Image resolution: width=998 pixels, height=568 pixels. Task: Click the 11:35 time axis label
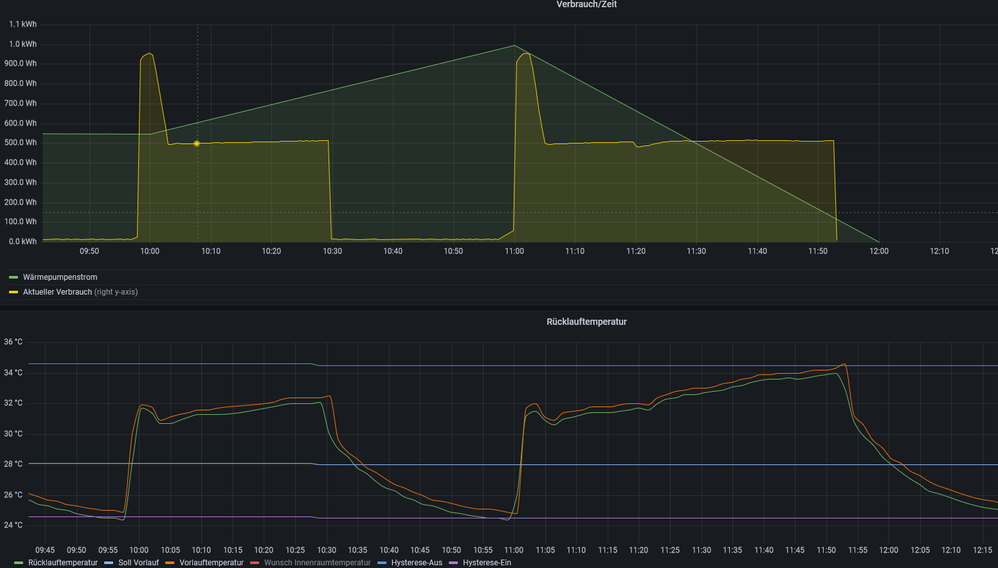point(733,550)
